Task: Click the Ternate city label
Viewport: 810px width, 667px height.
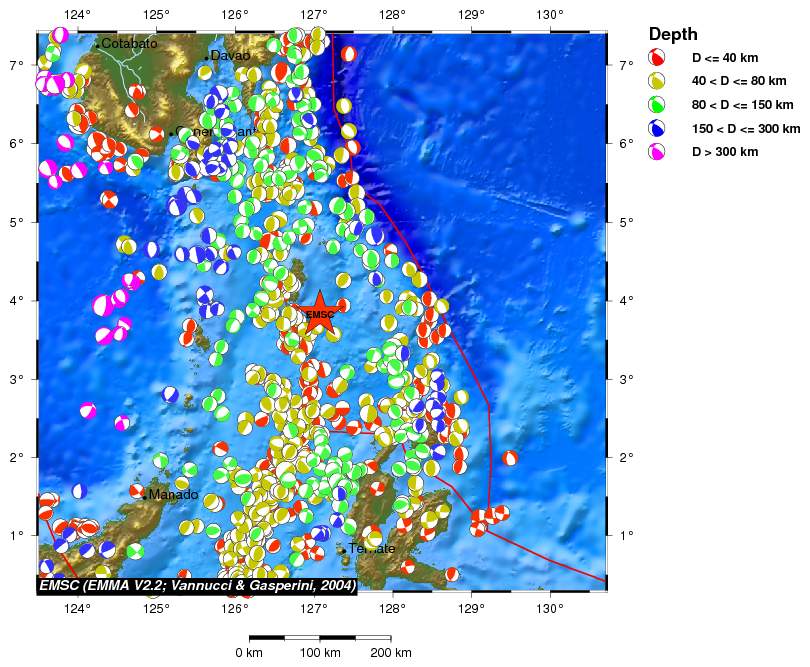Action: pyautogui.click(x=372, y=549)
